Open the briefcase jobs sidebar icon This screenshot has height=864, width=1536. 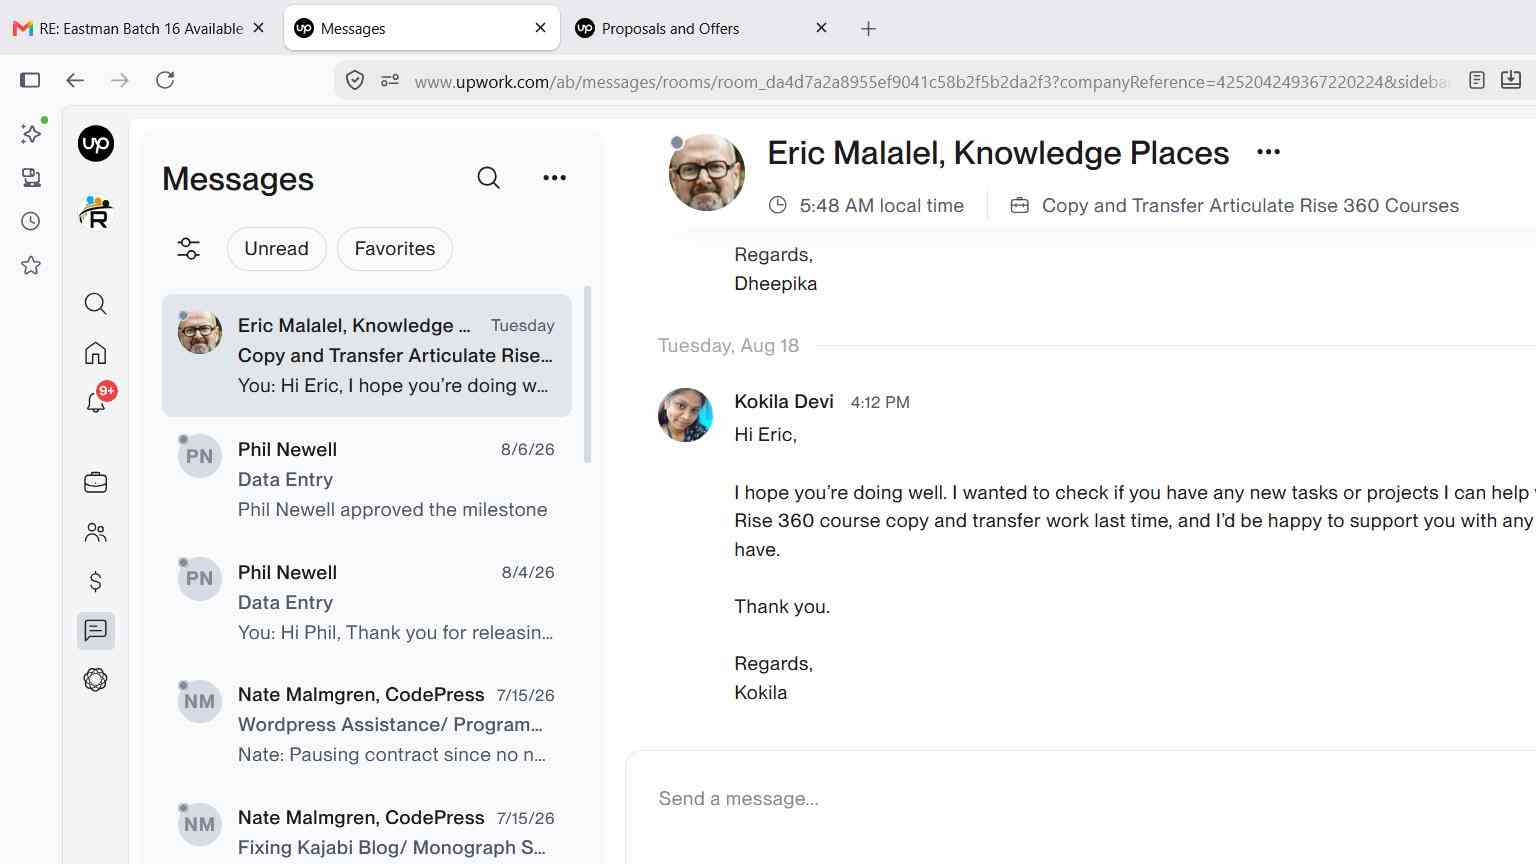(x=96, y=483)
